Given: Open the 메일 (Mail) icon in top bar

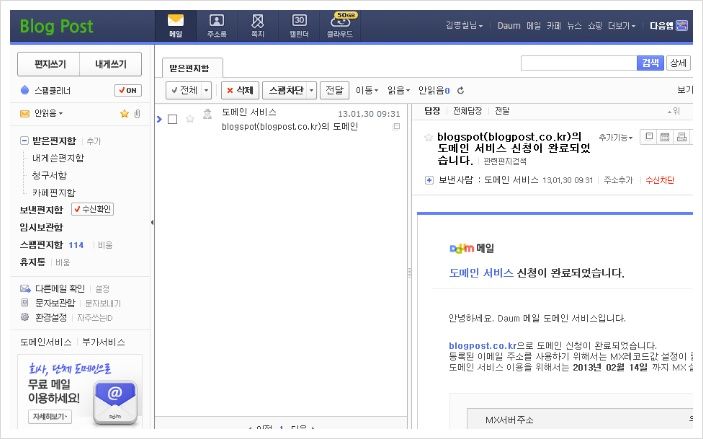Looking at the screenshot, I should pos(176,26).
